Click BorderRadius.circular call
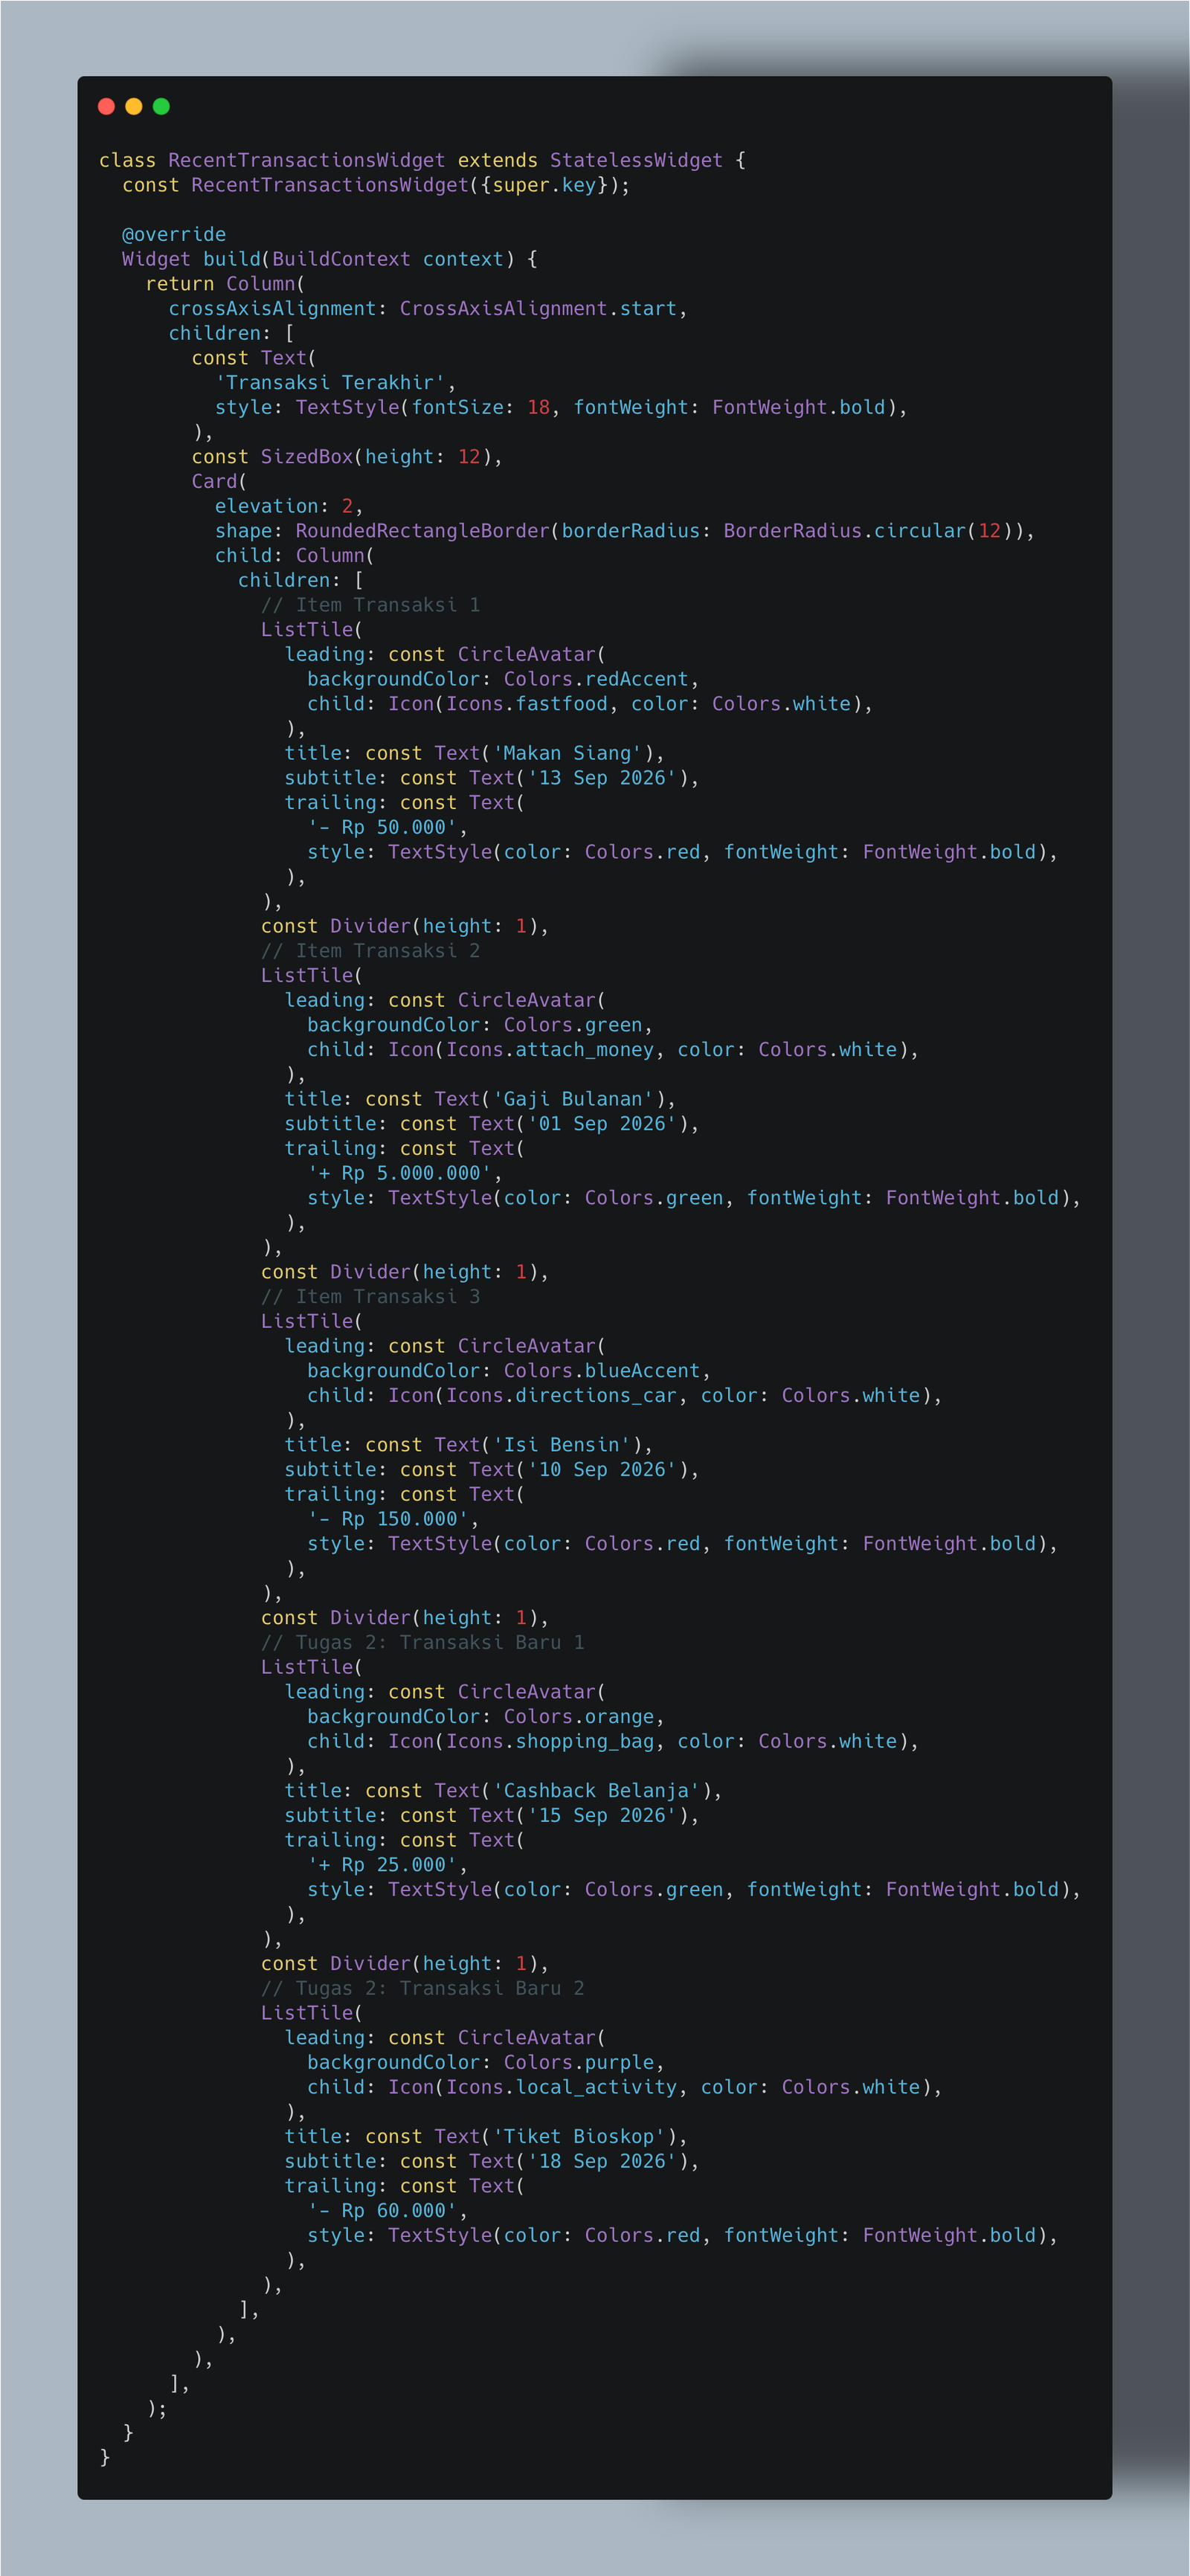The width and height of the screenshot is (1190, 2576). click(x=845, y=531)
